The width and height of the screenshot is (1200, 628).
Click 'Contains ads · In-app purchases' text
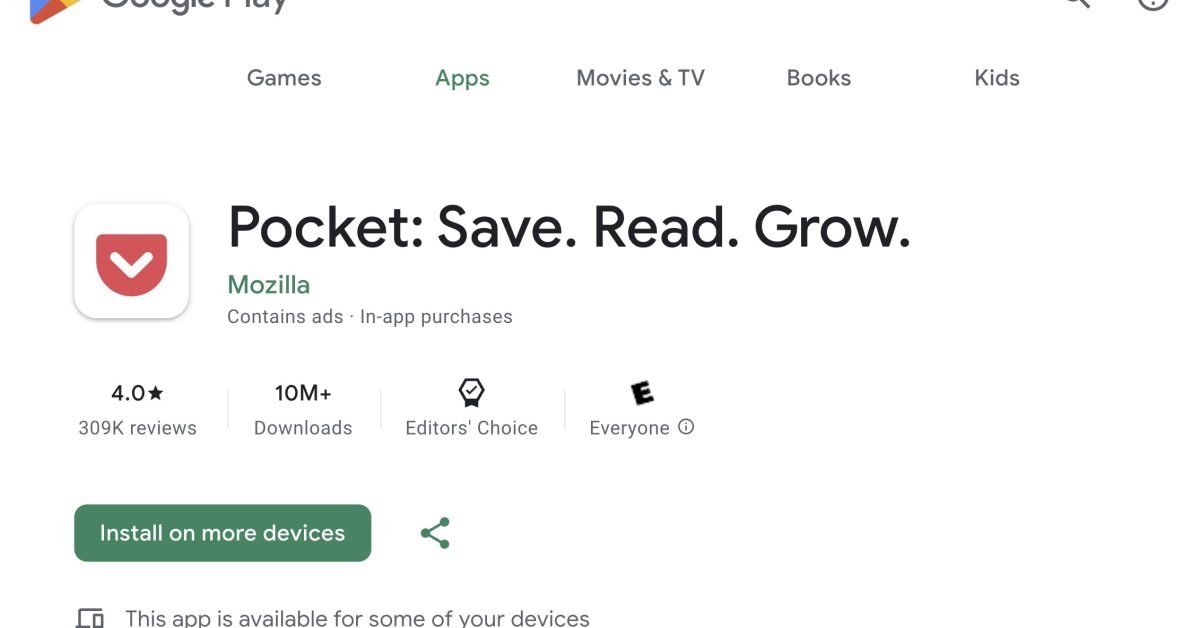coord(370,317)
